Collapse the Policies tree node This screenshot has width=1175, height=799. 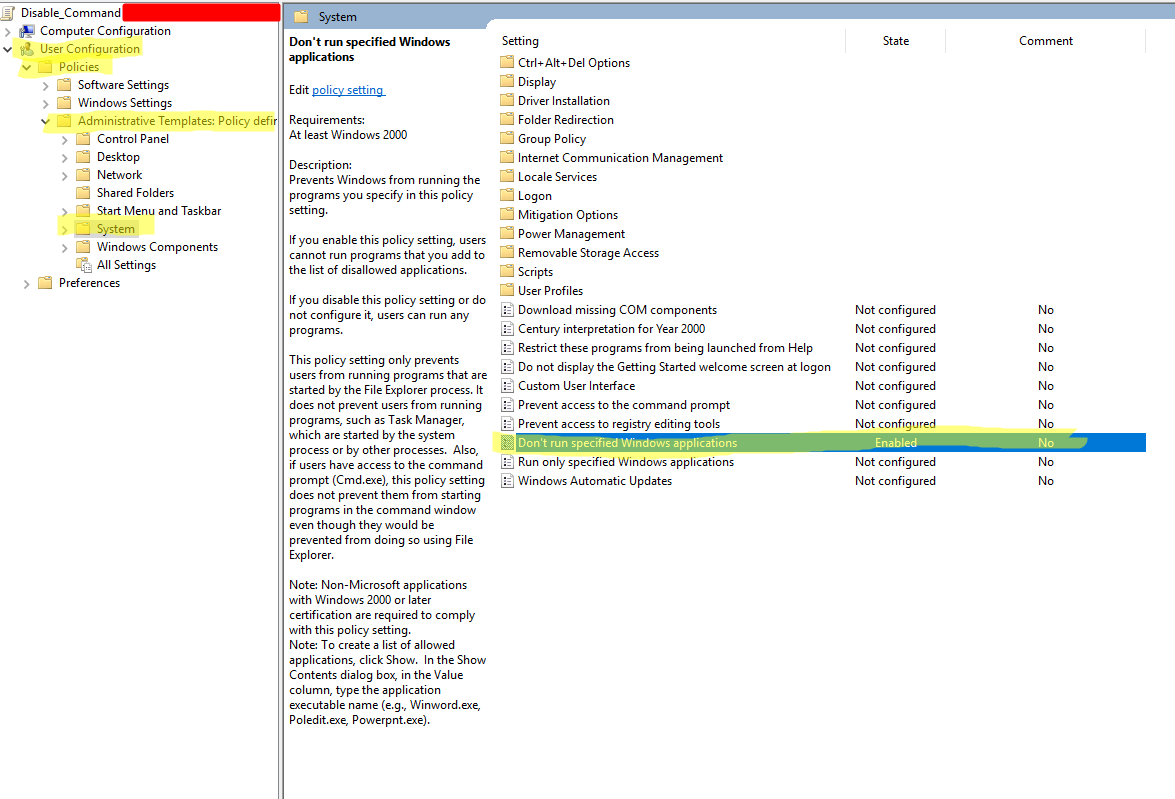tap(27, 67)
